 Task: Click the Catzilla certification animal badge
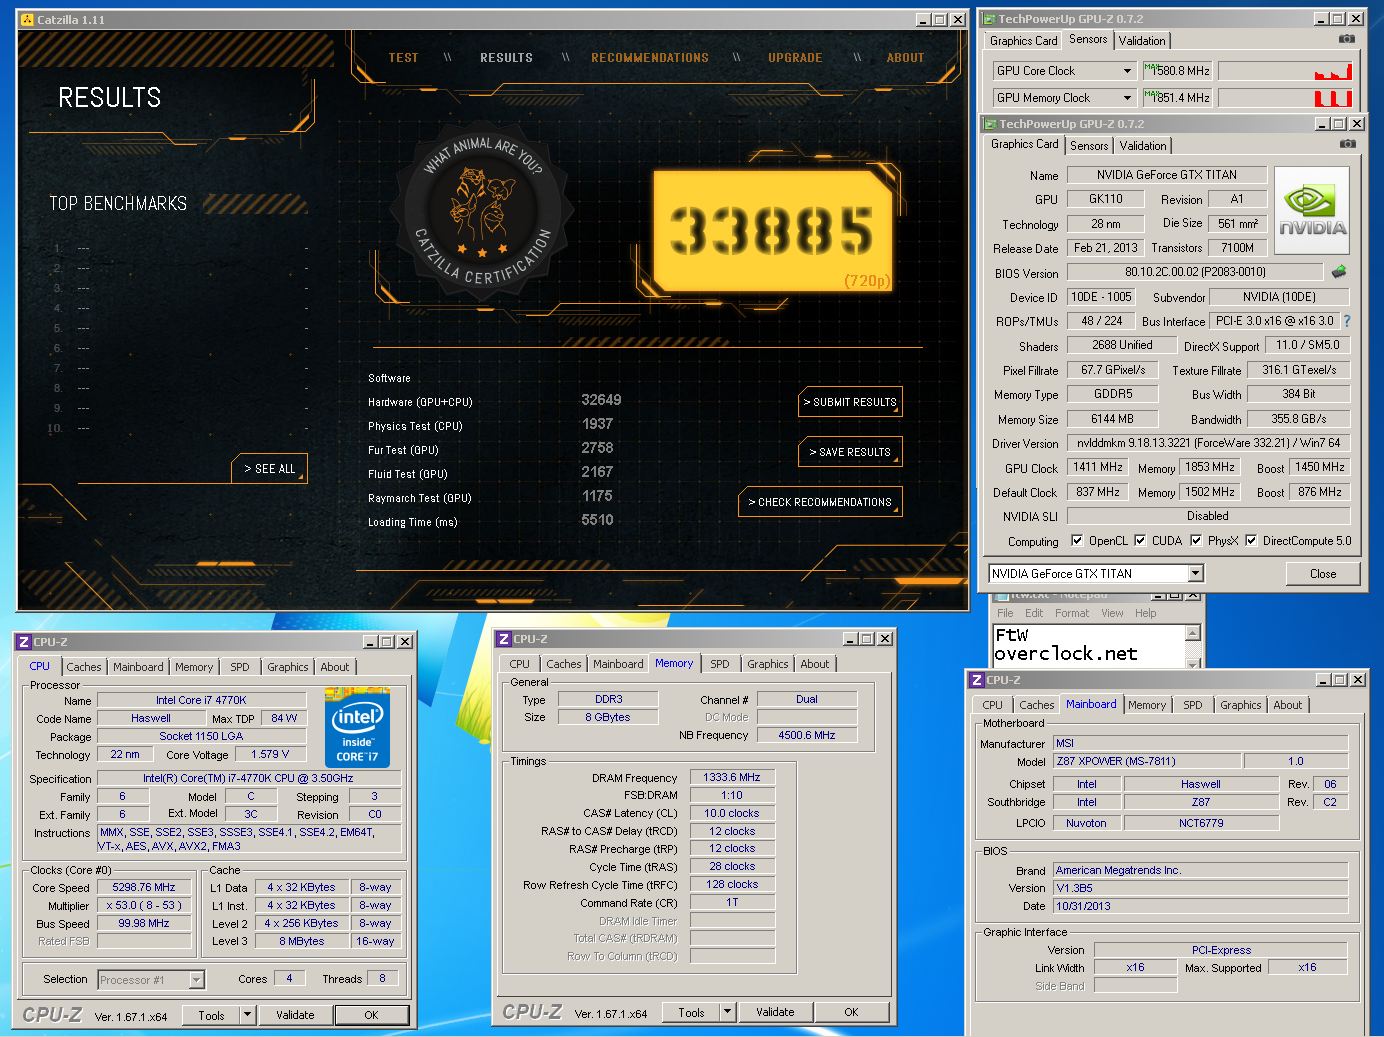[481, 210]
